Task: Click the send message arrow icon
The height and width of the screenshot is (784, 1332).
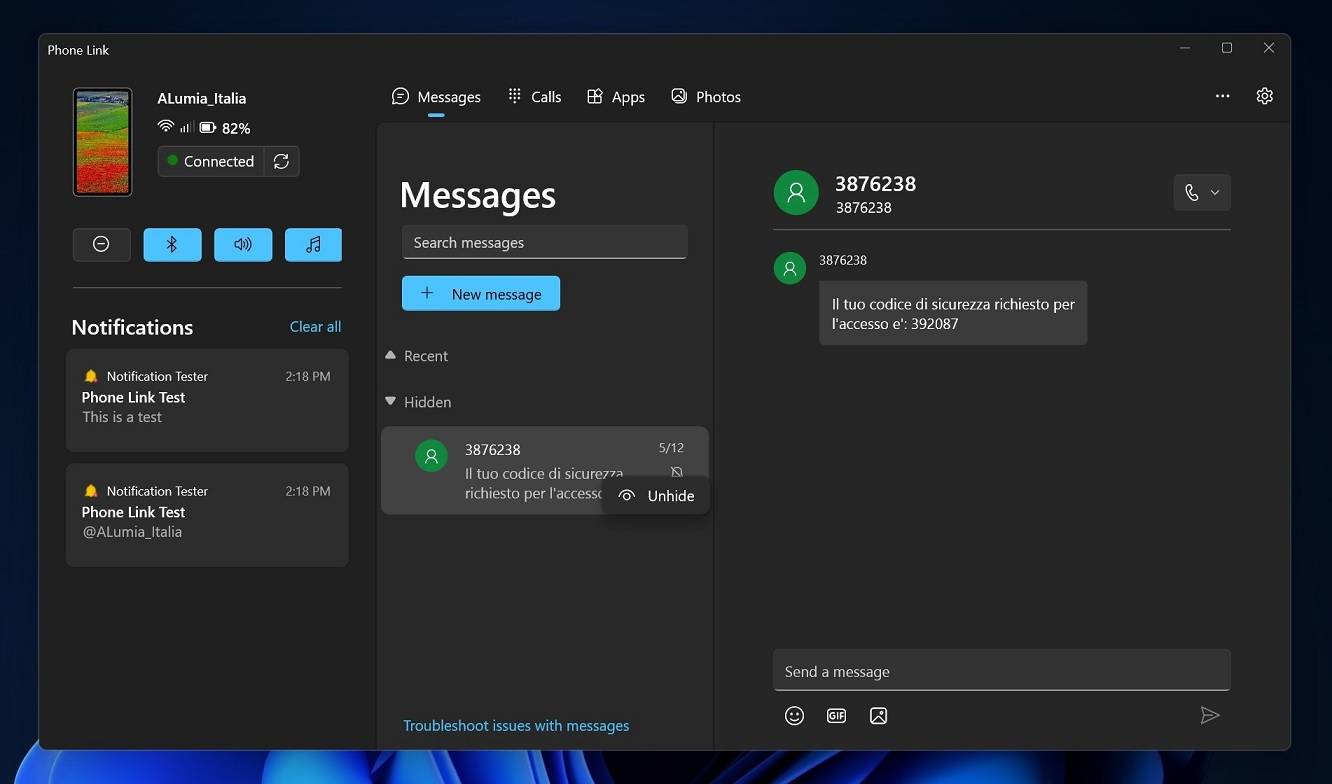Action: point(1210,715)
